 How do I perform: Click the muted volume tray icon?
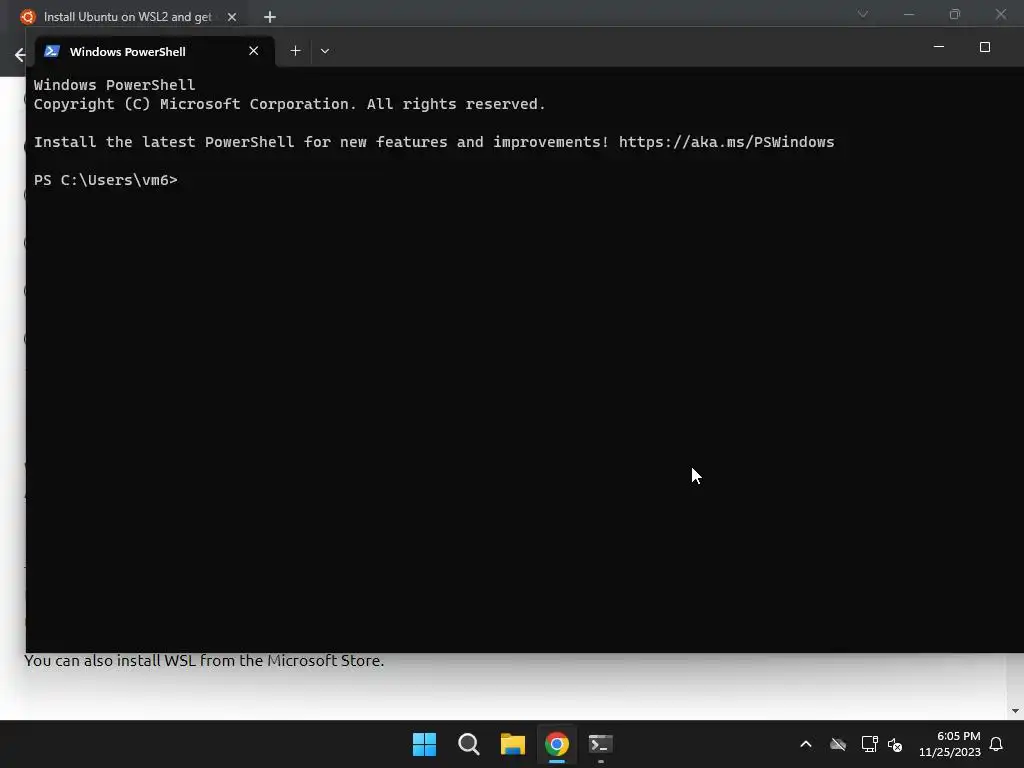[895, 744]
